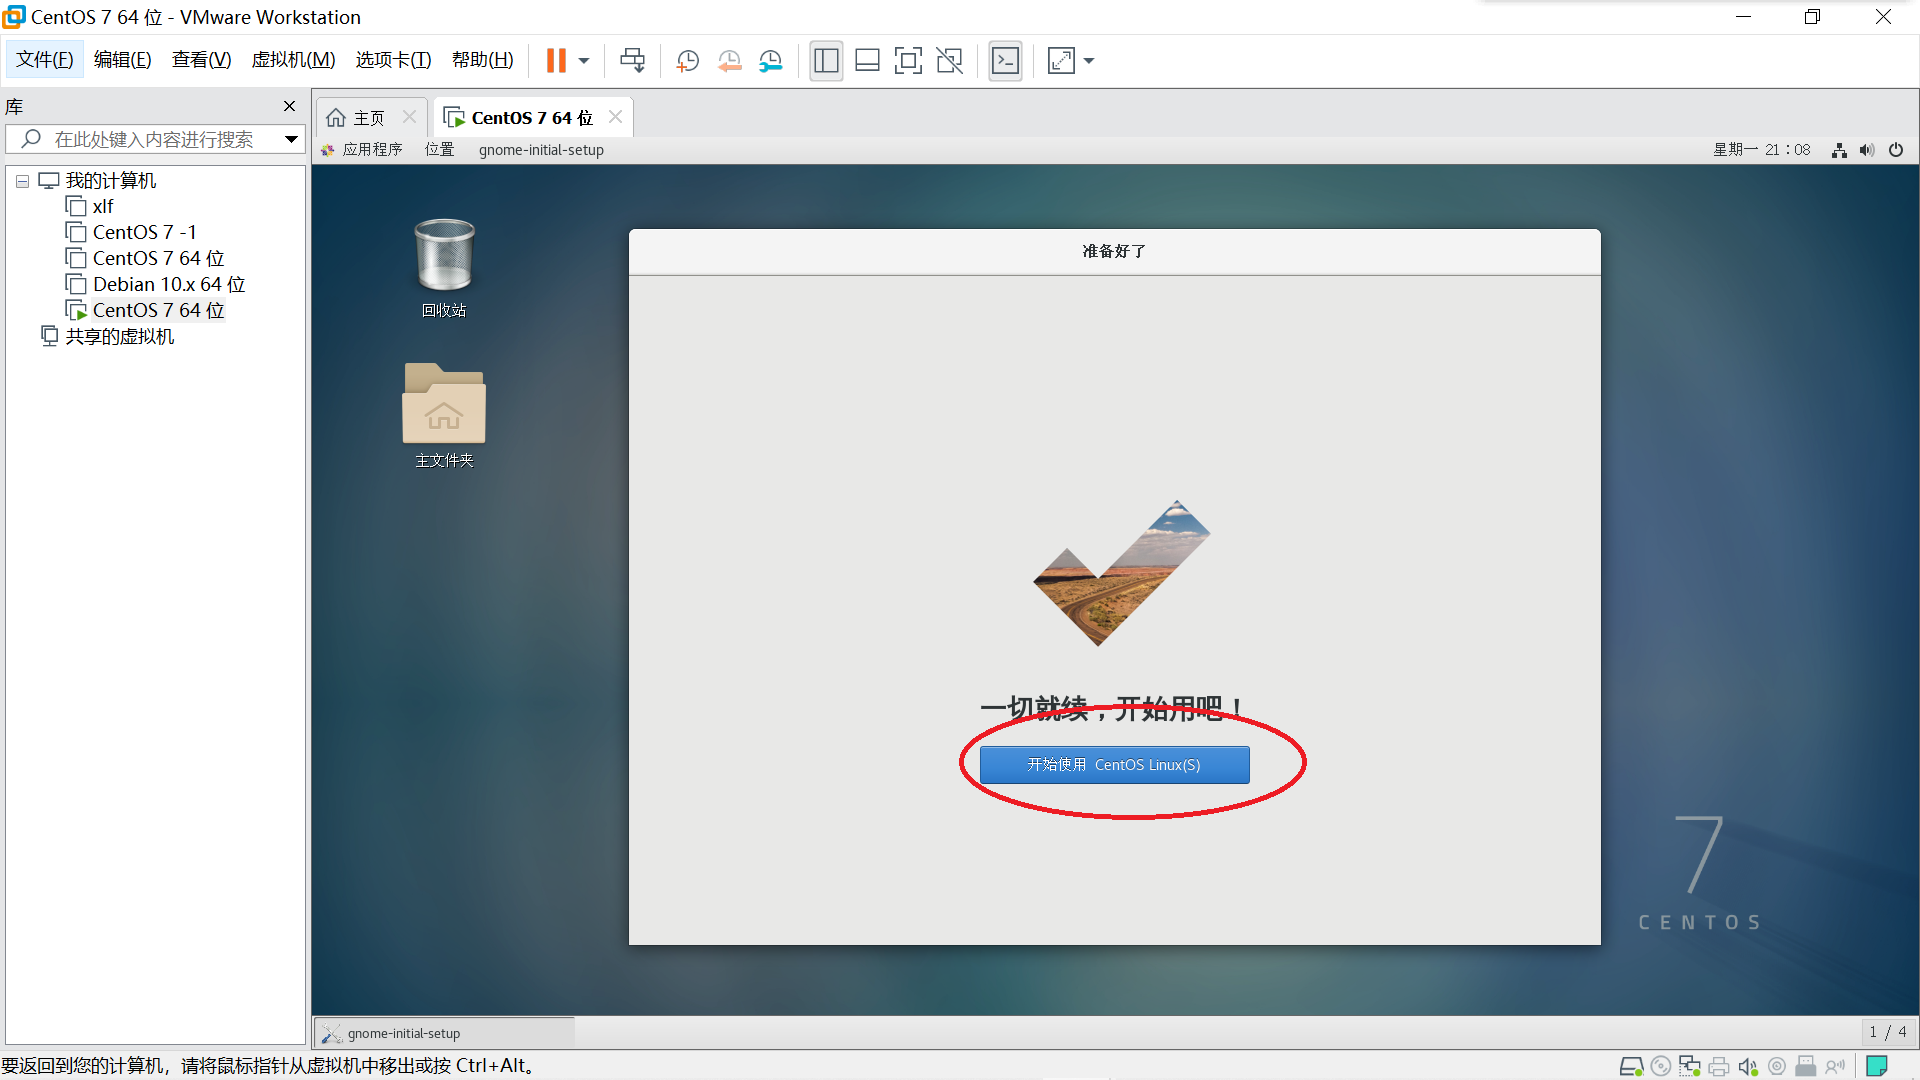Send Ctrl+Alt+Del to the virtual machine
The width and height of the screenshot is (1920, 1080).
[633, 61]
